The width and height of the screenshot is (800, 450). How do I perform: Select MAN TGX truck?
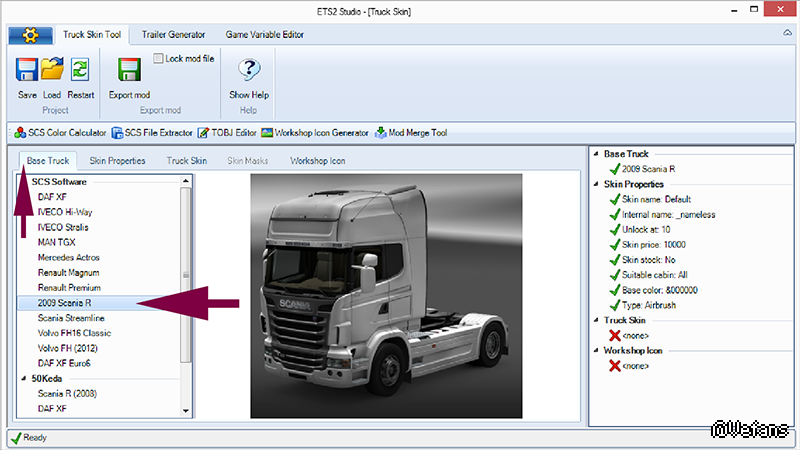(x=56, y=242)
